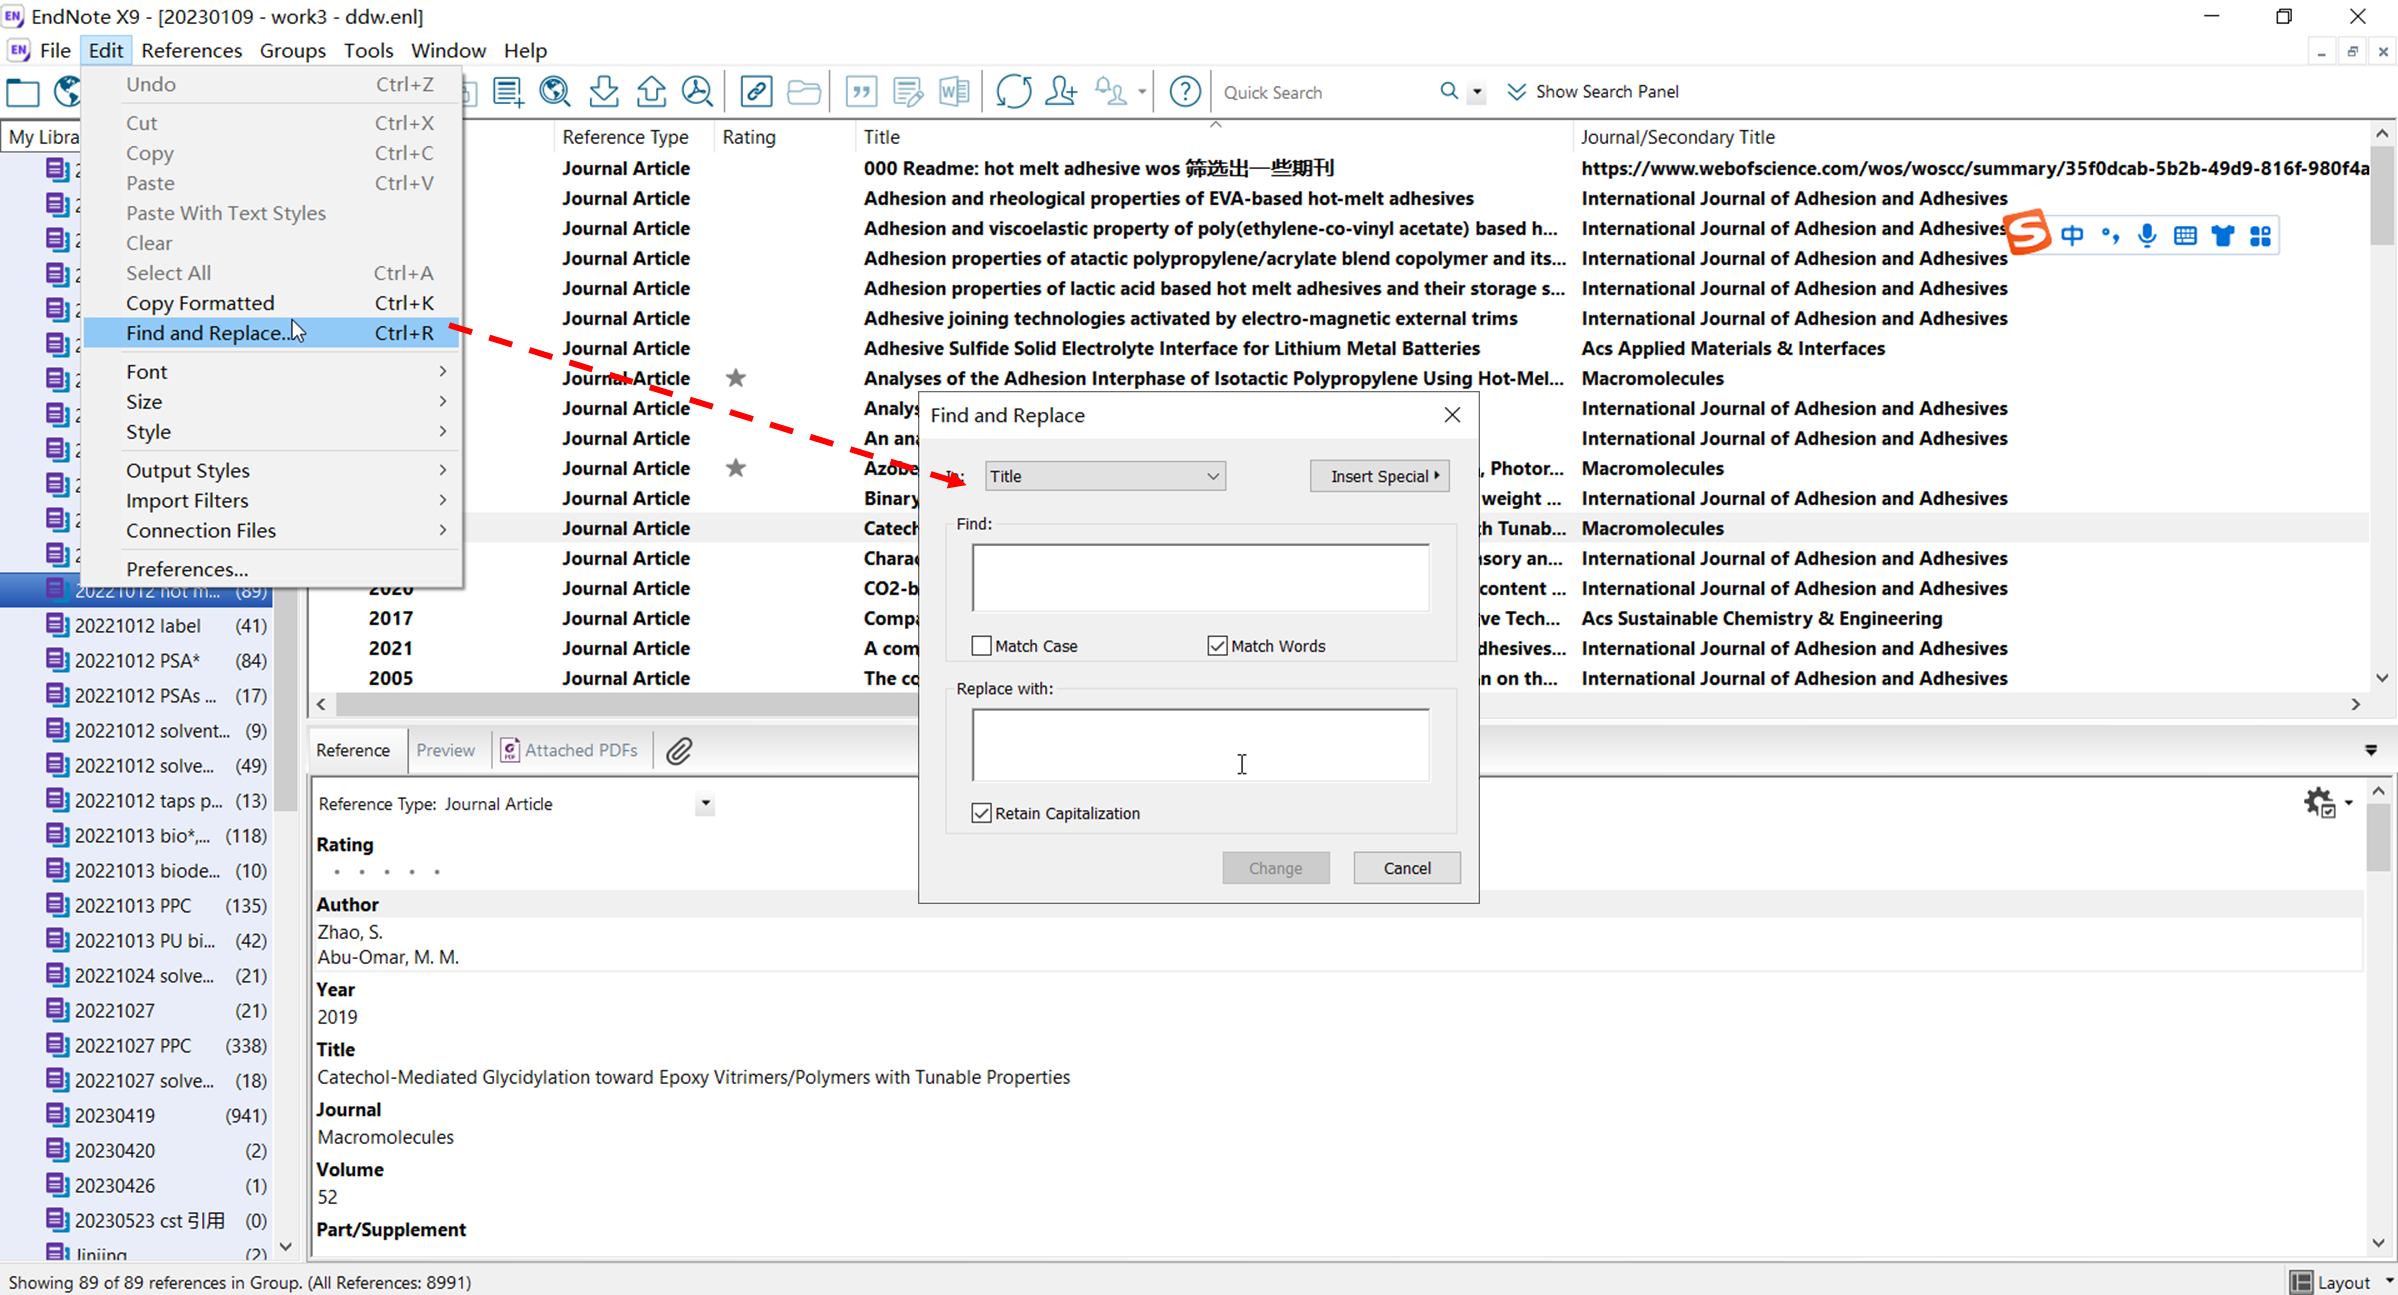The image size is (2398, 1295).
Task: Open Preferences from the Edit menu
Action: click(272, 569)
